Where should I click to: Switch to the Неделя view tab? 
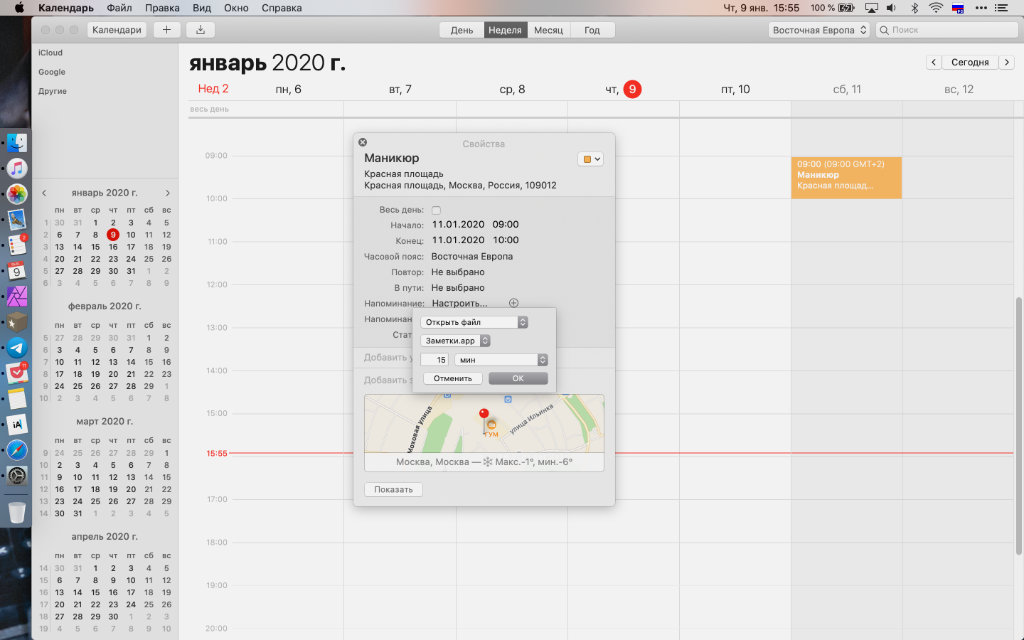point(505,30)
